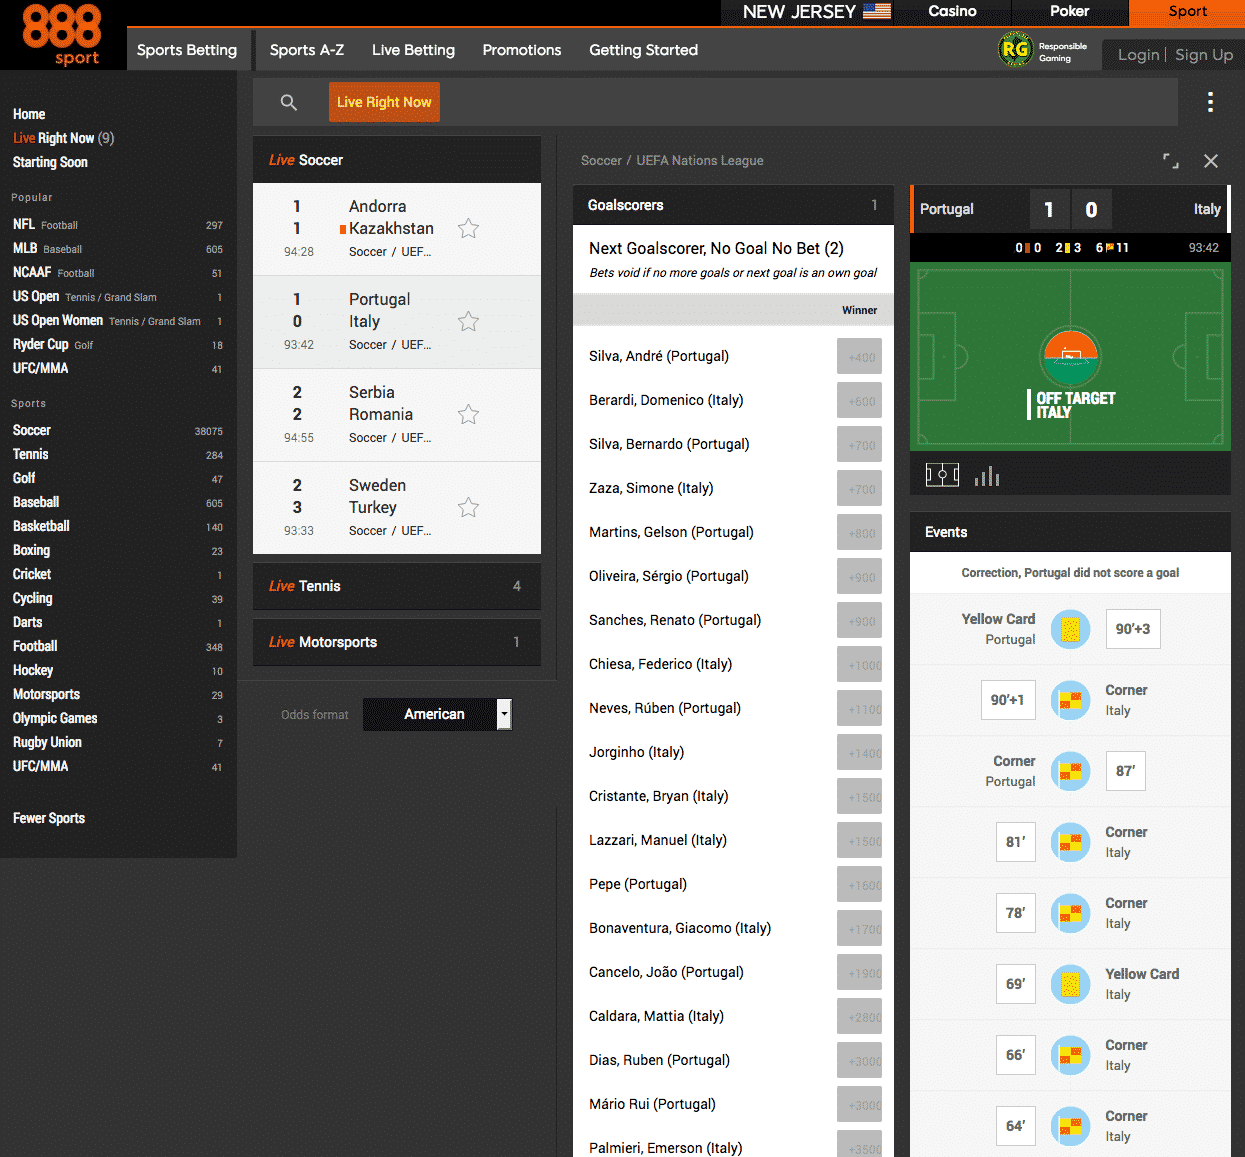Bet Martins, Gelson at +800
This screenshot has height=1157, width=1245.
point(859,533)
